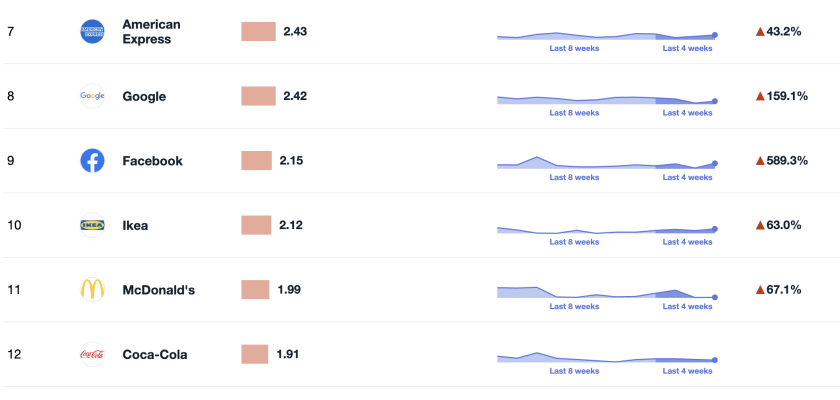Click American Express's 2.43 score bar
The height and width of the screenshot is (400, 840).
258,32
